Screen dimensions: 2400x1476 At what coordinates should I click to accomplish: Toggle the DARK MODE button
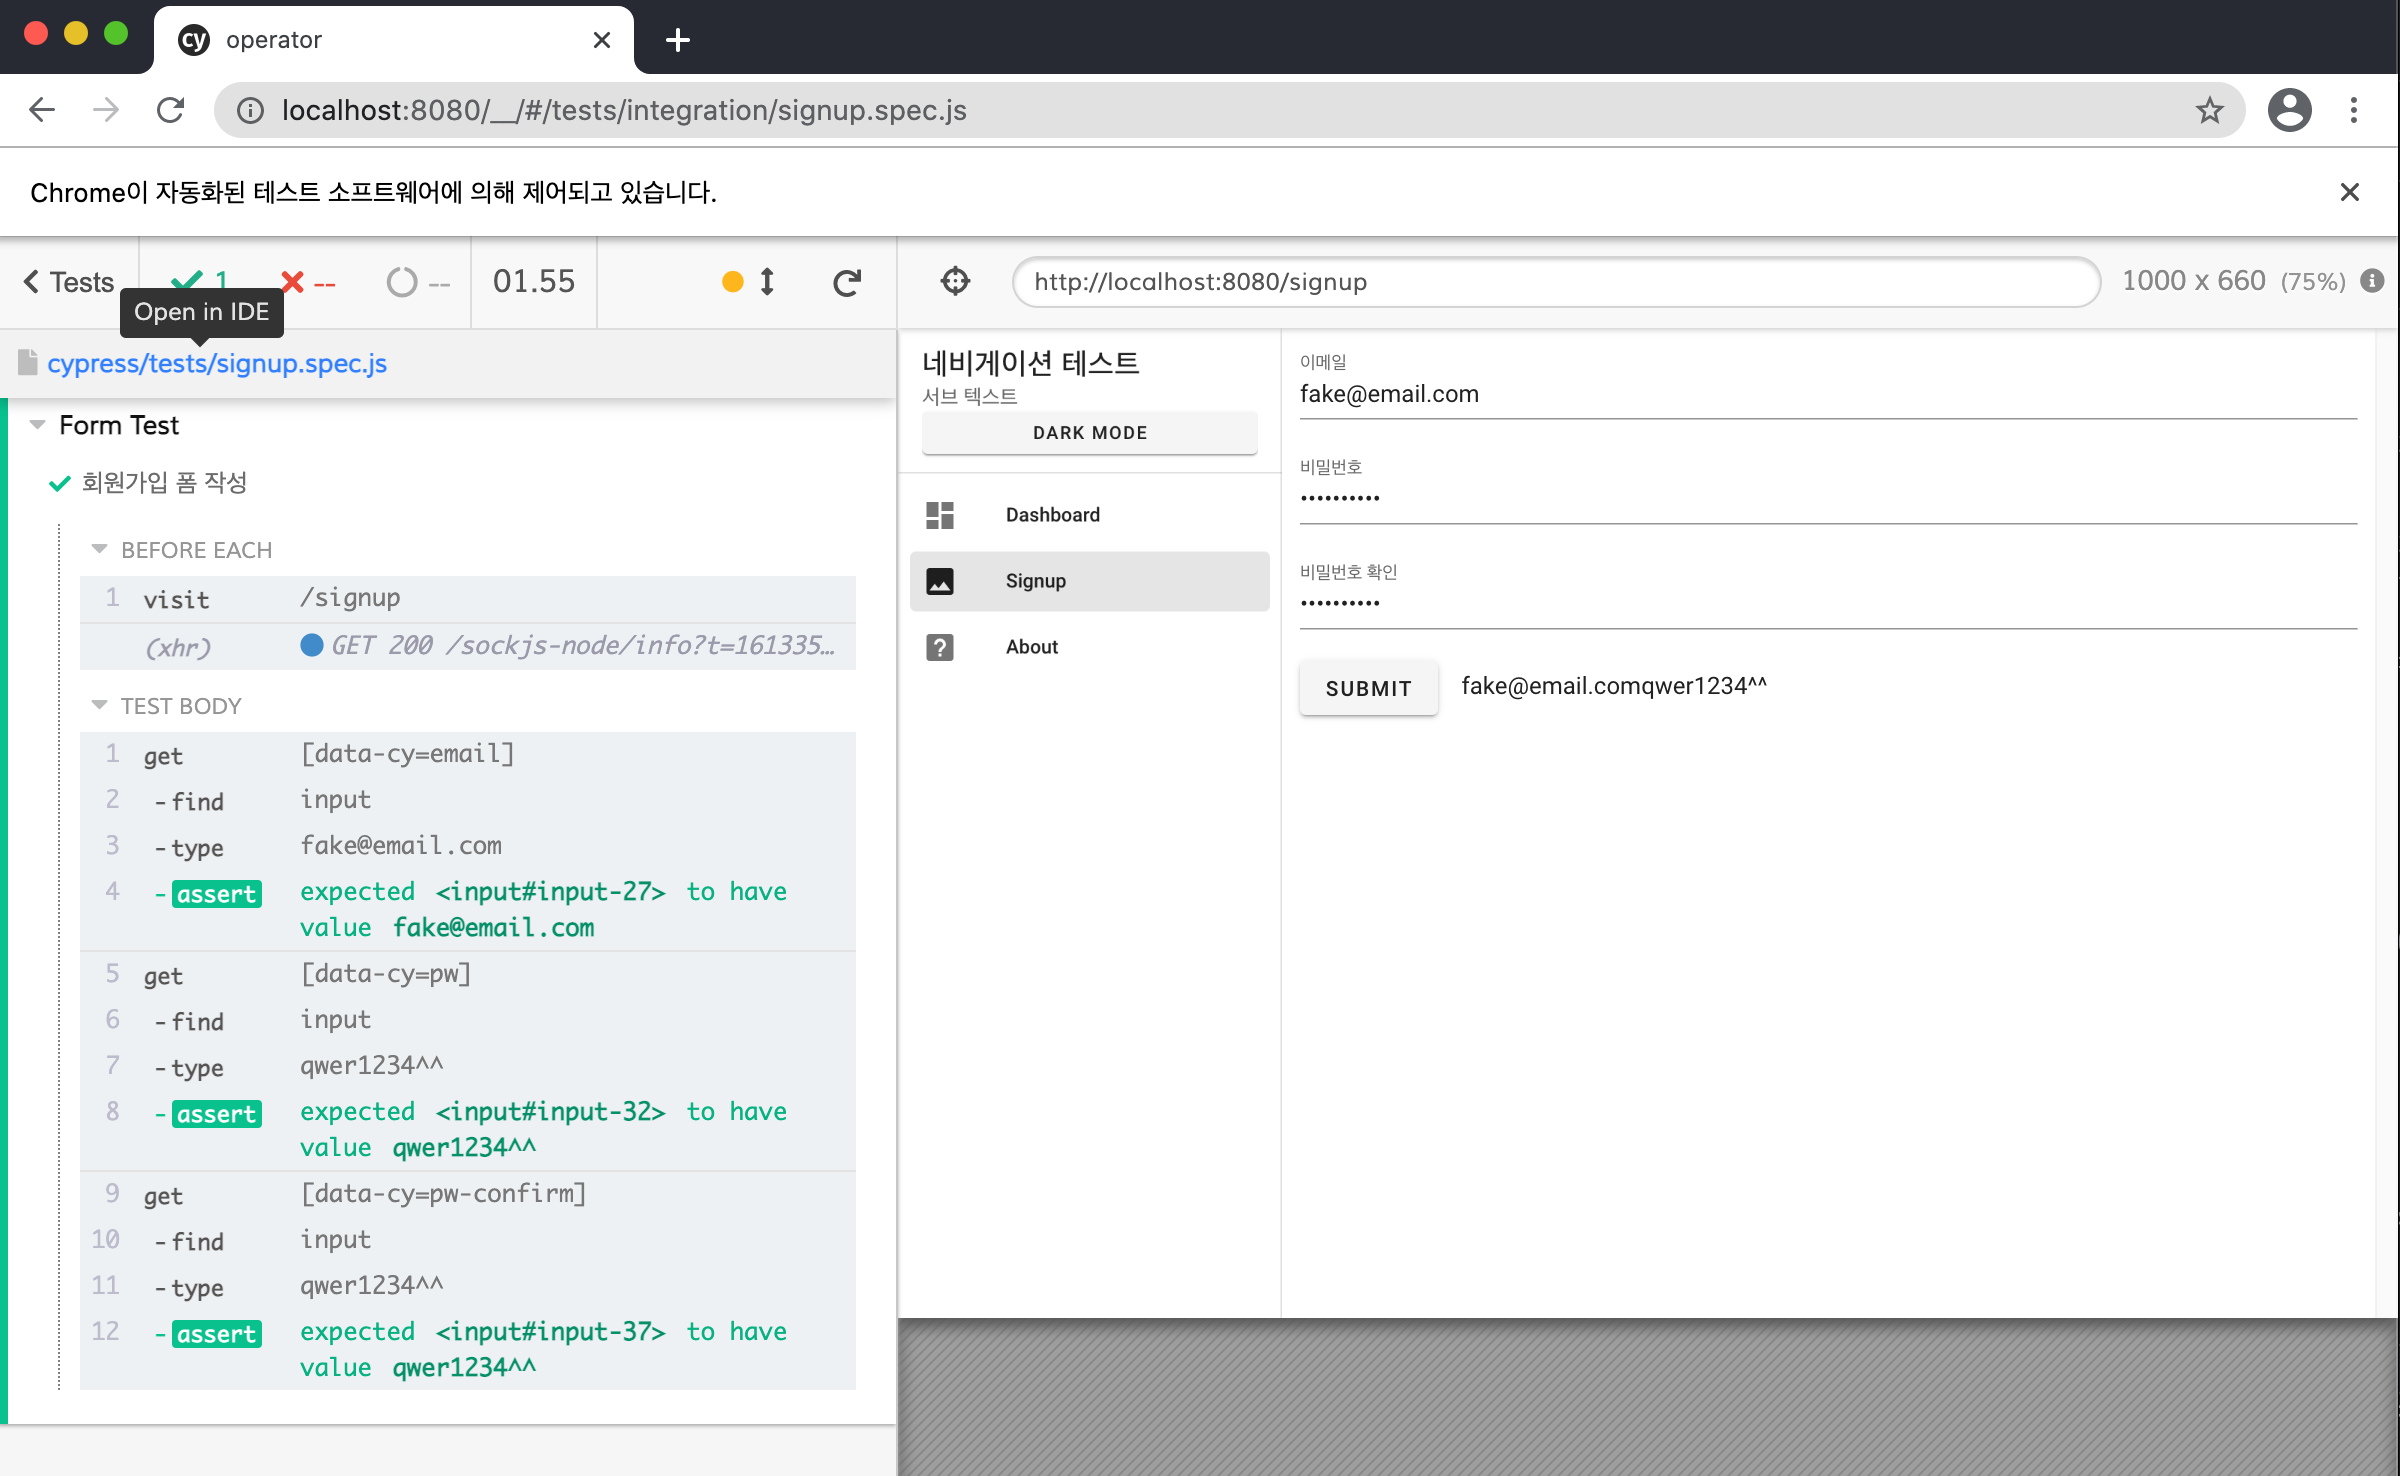click(x=1089, y=433)
